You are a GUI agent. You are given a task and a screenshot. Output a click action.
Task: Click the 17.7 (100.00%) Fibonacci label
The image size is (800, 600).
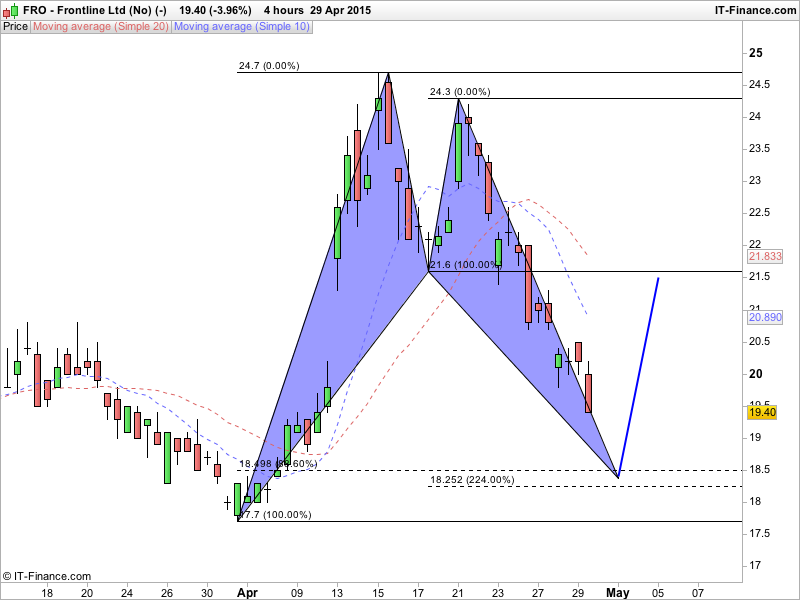[x=275, y=514]
